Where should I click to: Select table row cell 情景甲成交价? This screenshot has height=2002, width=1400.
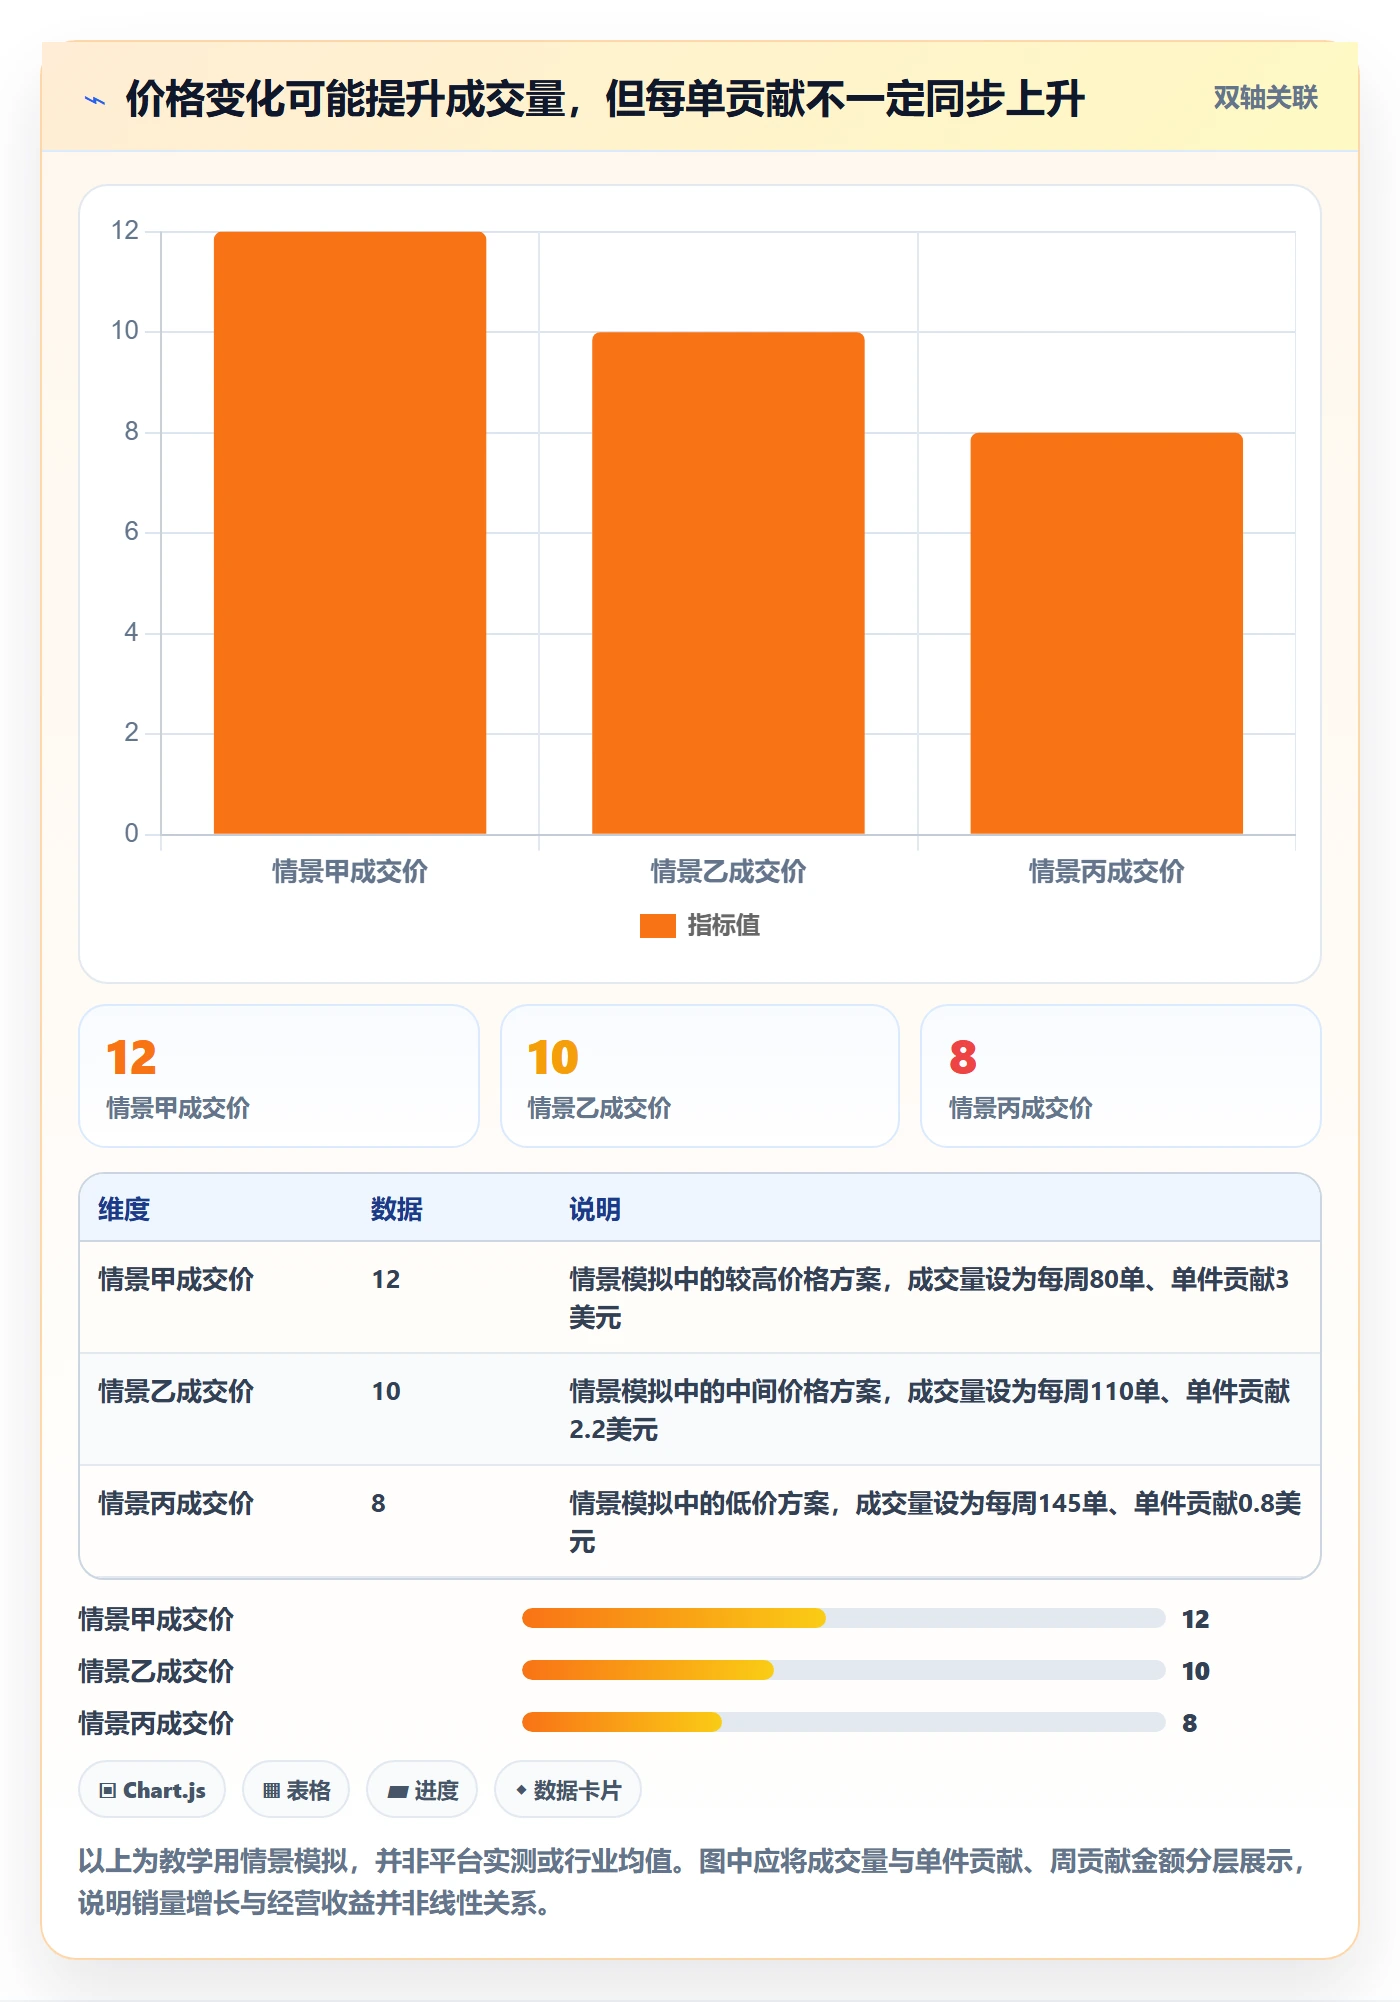tap(176, 1279)
